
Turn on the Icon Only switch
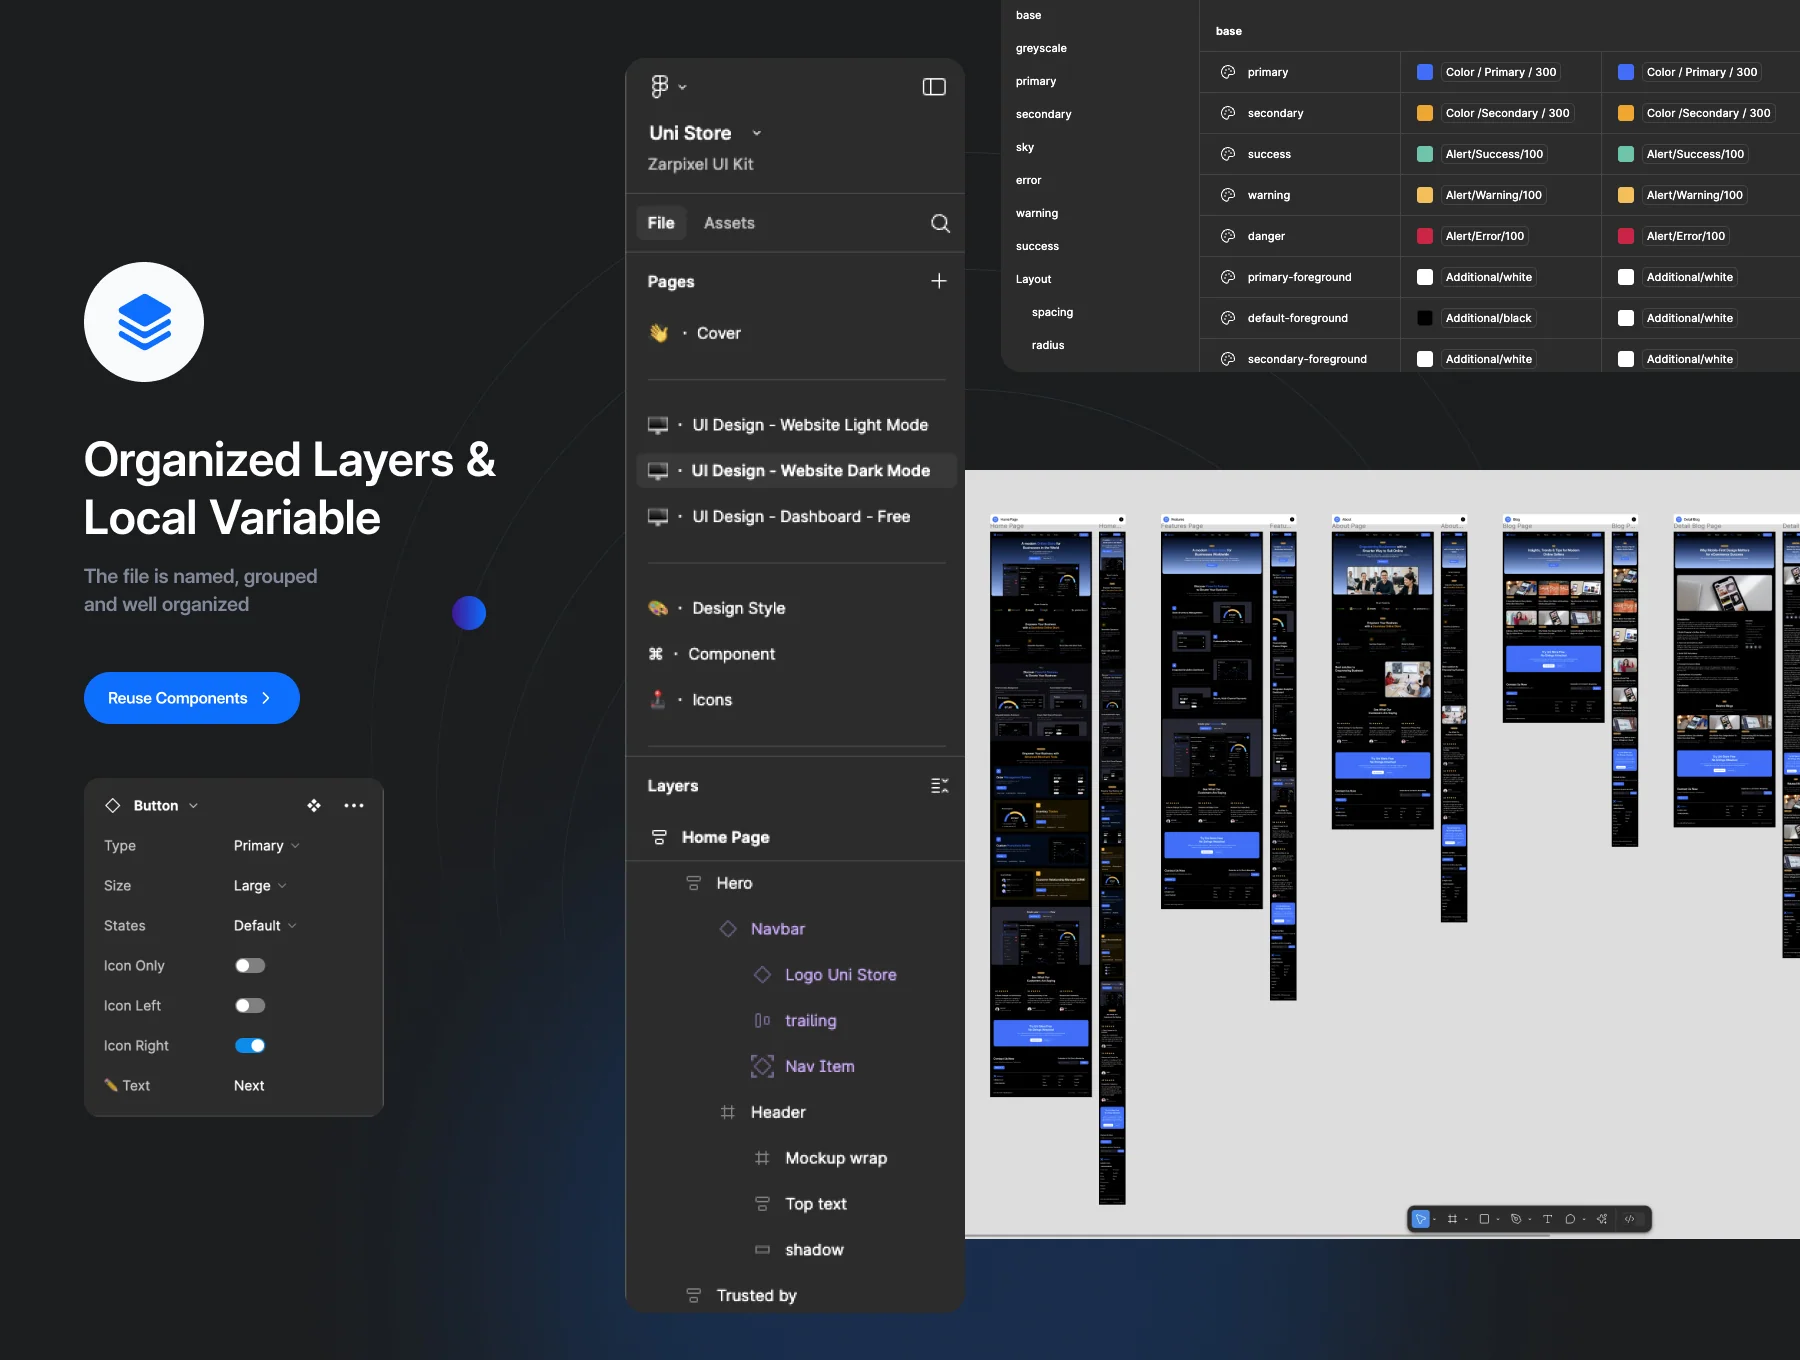[250, 966]
